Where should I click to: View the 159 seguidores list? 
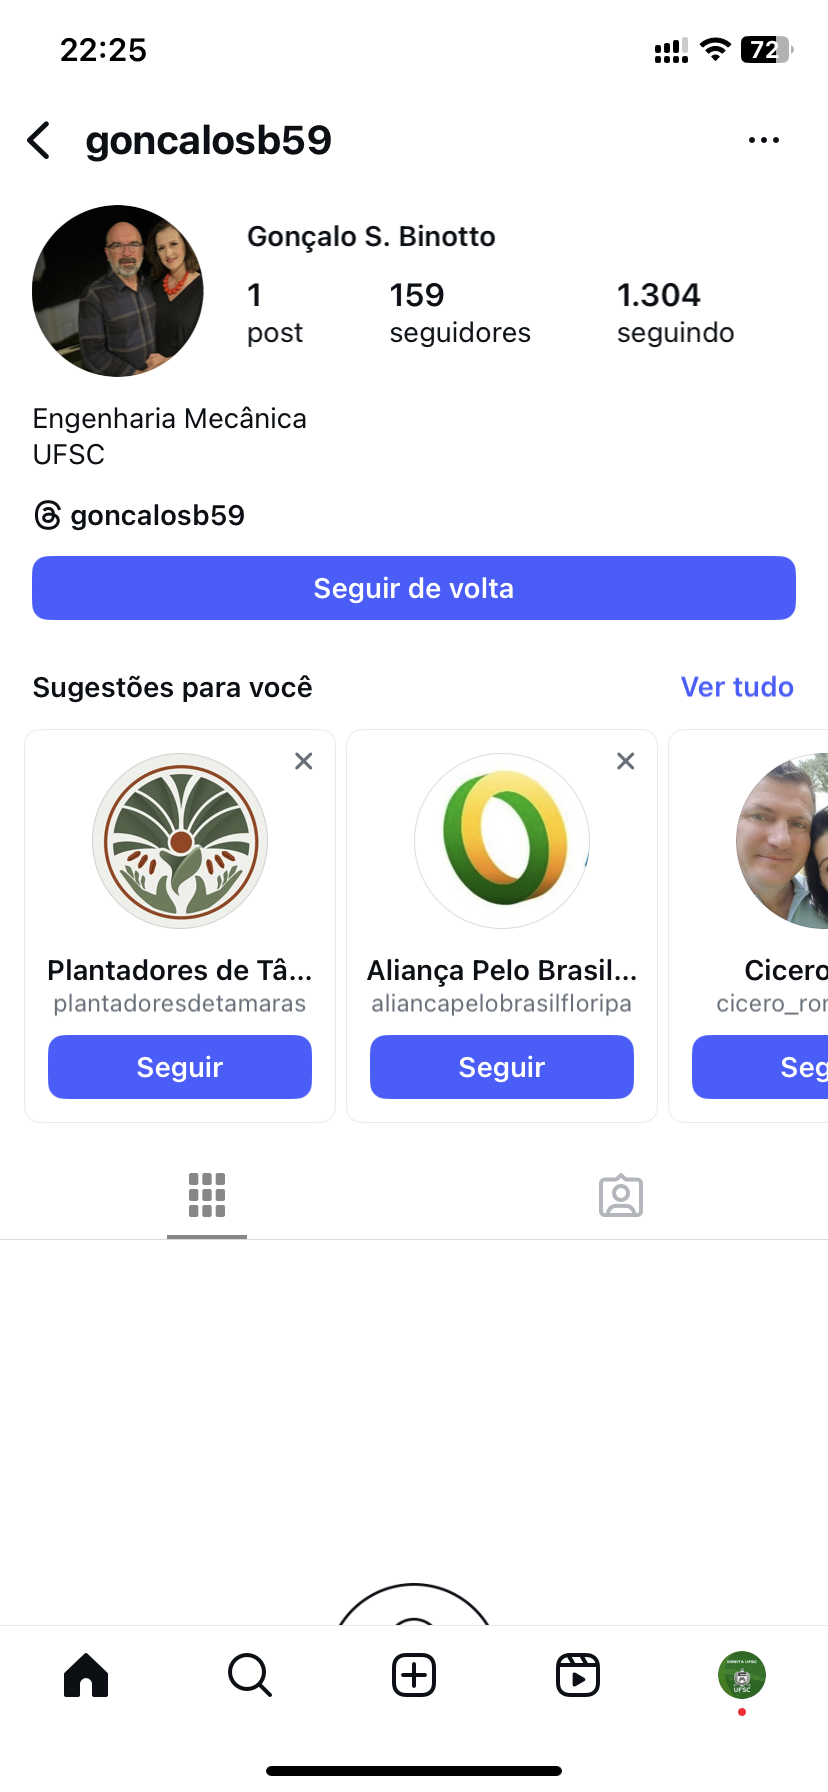tap(460, 312)
